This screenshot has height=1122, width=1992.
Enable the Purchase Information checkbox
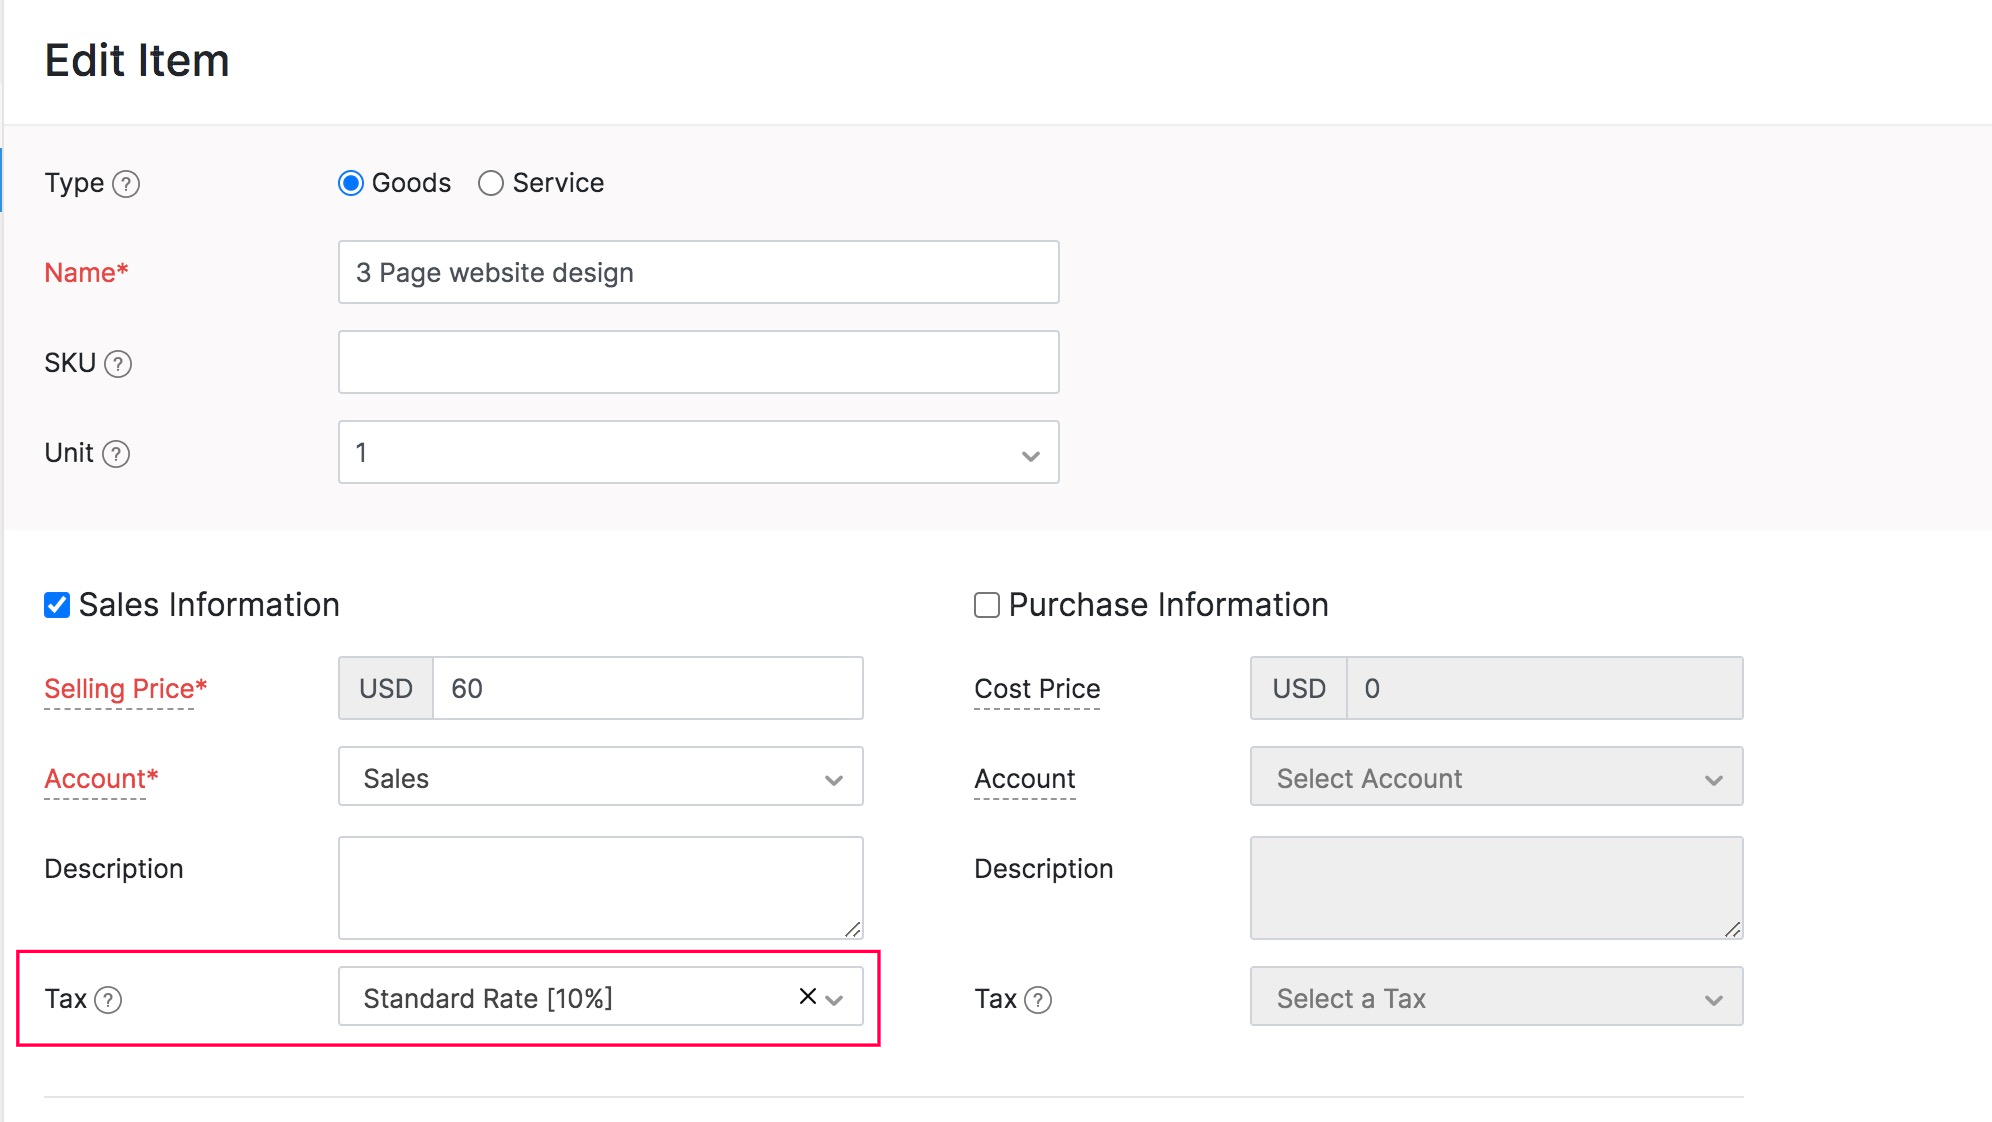pyautogui.click(x=985, y=604)
